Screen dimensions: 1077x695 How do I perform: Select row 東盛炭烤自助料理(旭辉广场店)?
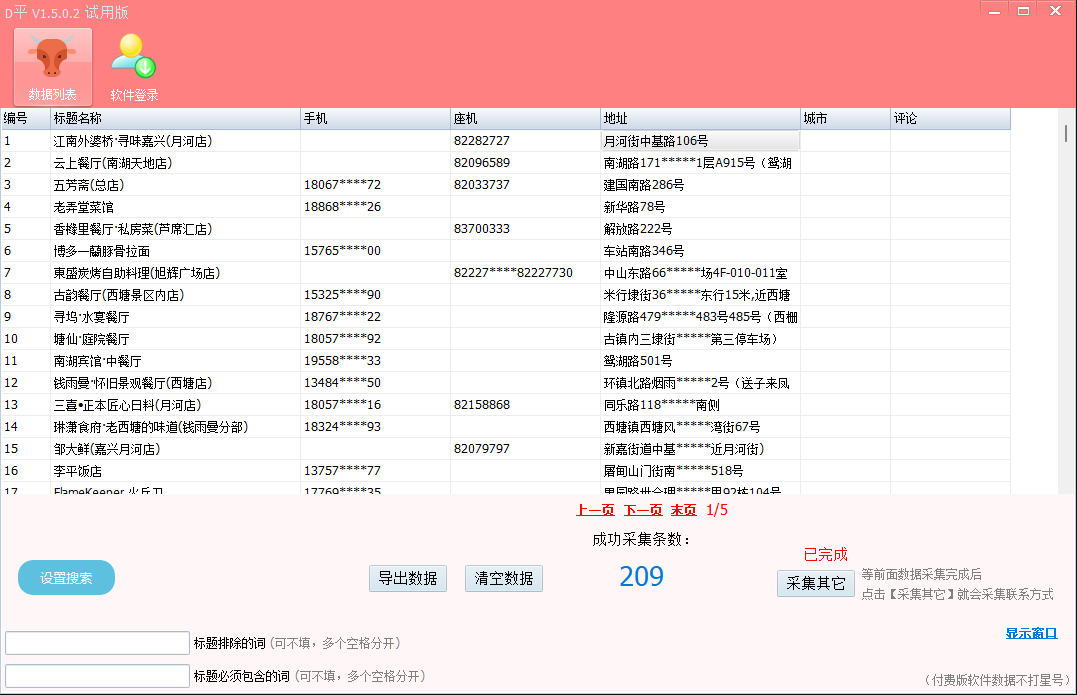[x=506, y=273]
